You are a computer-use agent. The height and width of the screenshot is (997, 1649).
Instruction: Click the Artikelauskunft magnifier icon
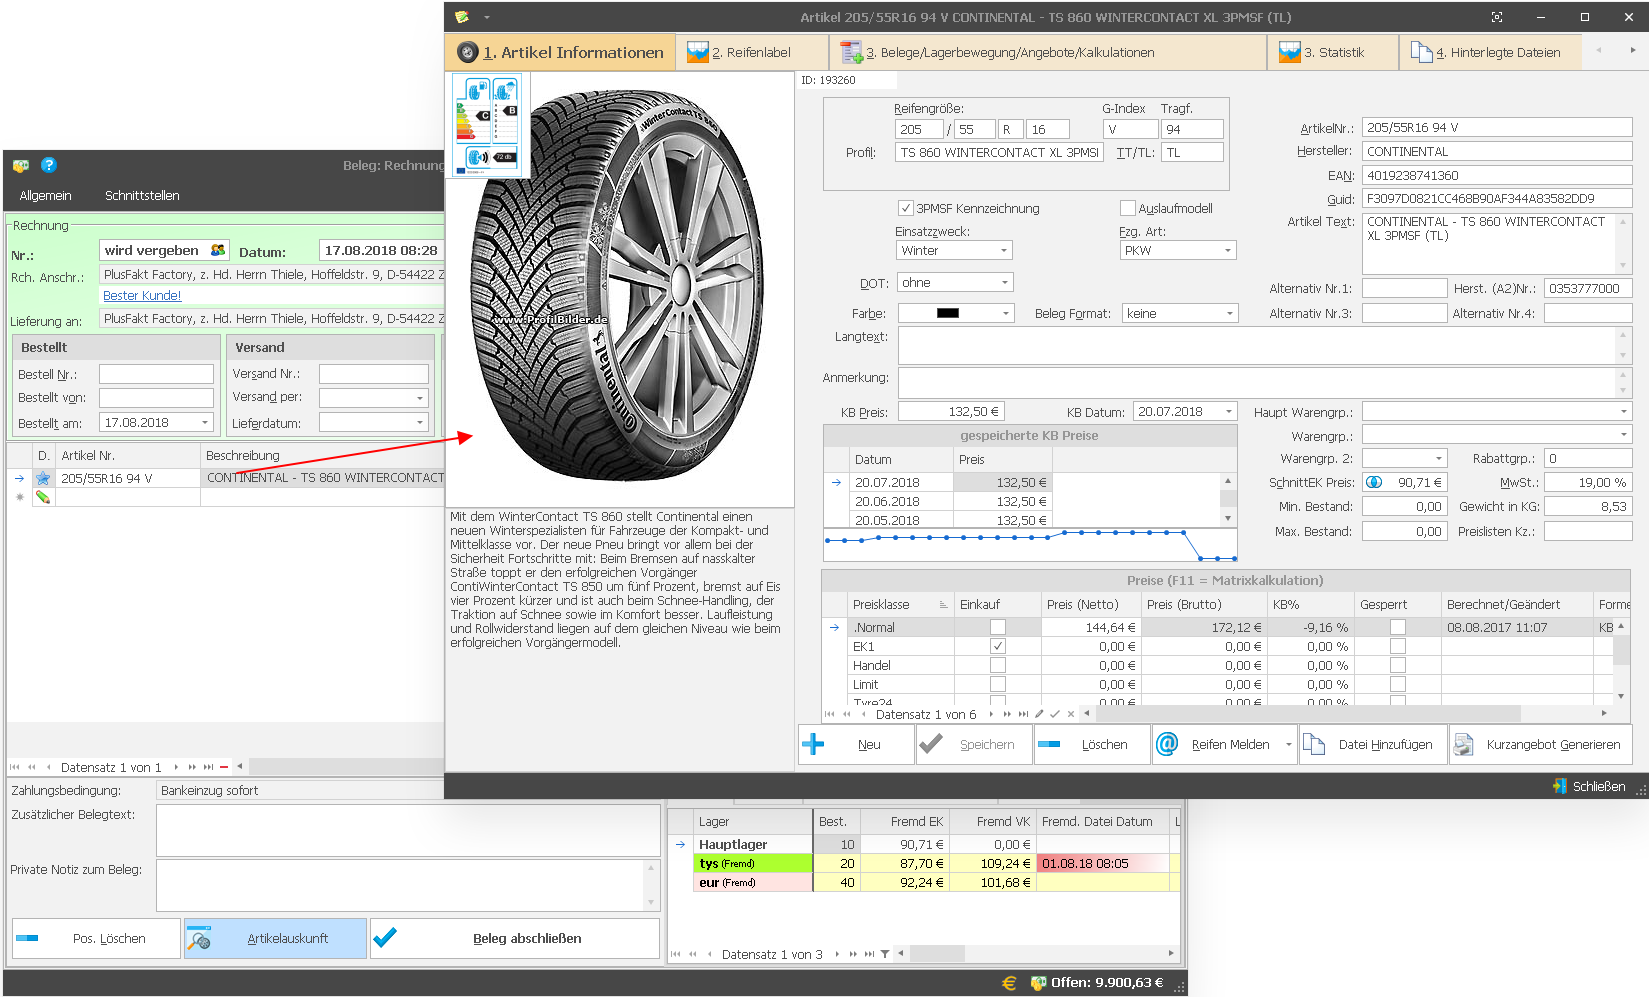199,938
